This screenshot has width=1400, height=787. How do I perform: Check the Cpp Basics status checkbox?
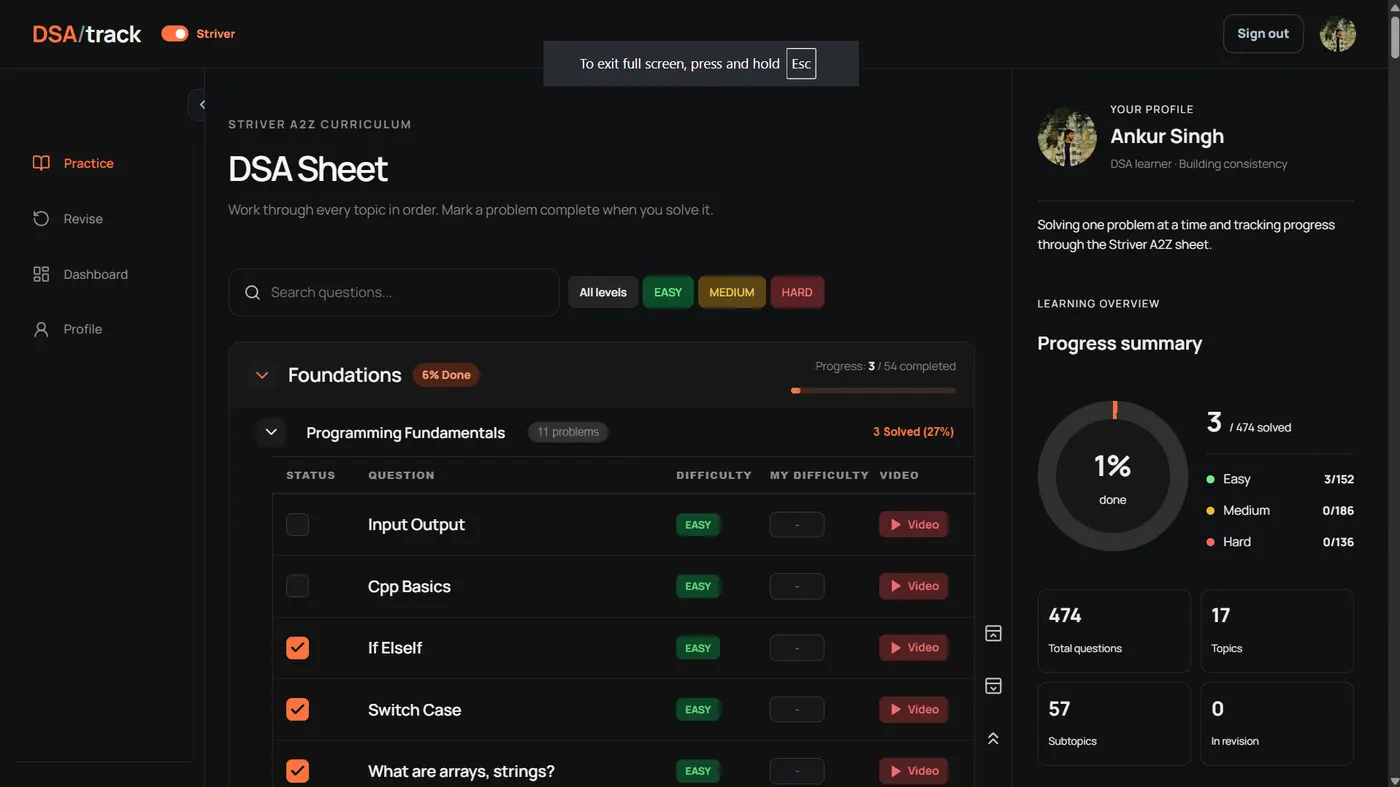coord(298,586)
